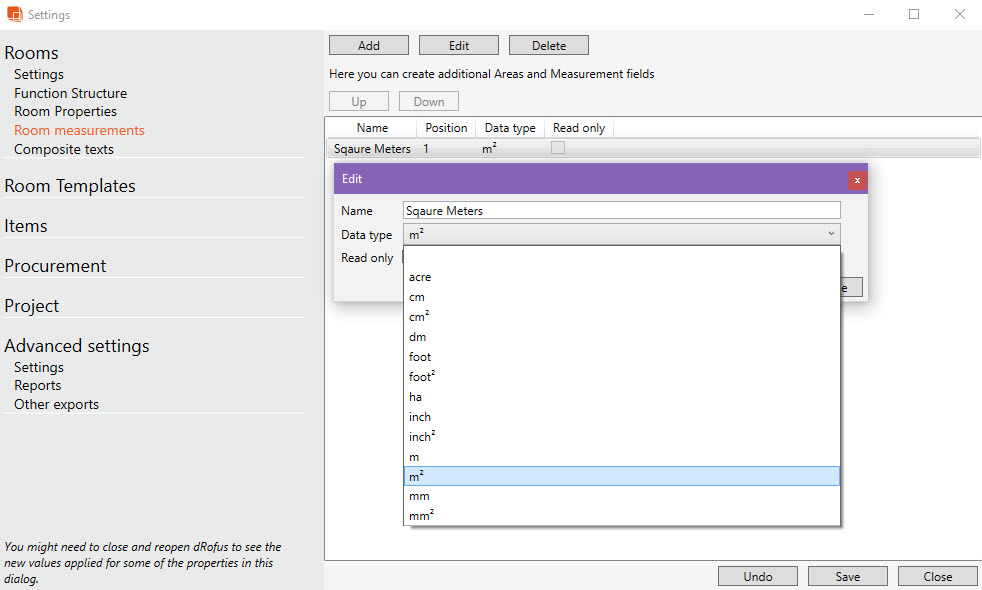Edit the Name input field
Image resolution: width=982 pixels, height=590 pixels.
(621, 211)
